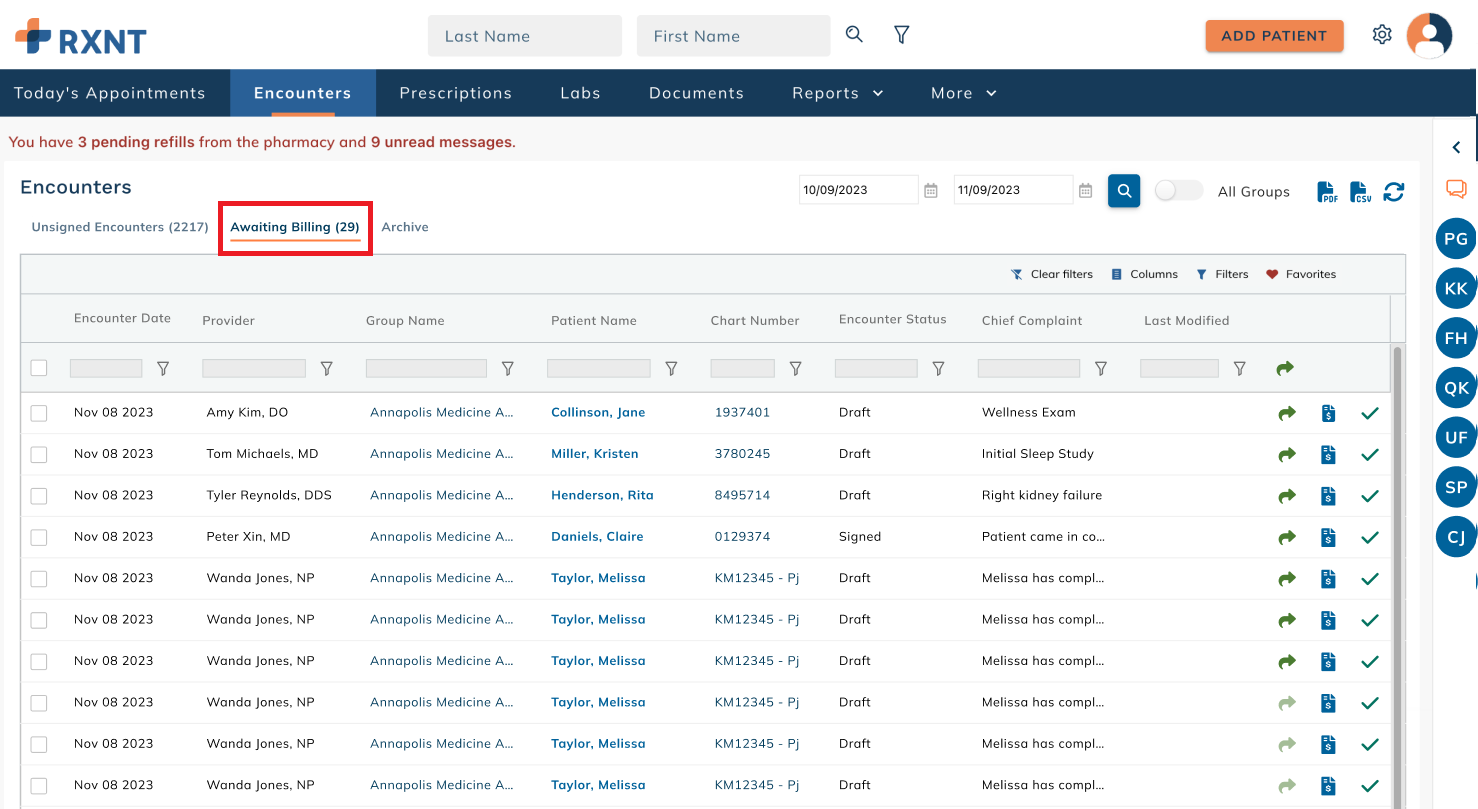This screenshot has height=809, width=1478.
Task: Open chat with PG contact
Action: click(x=1456, y=239)
